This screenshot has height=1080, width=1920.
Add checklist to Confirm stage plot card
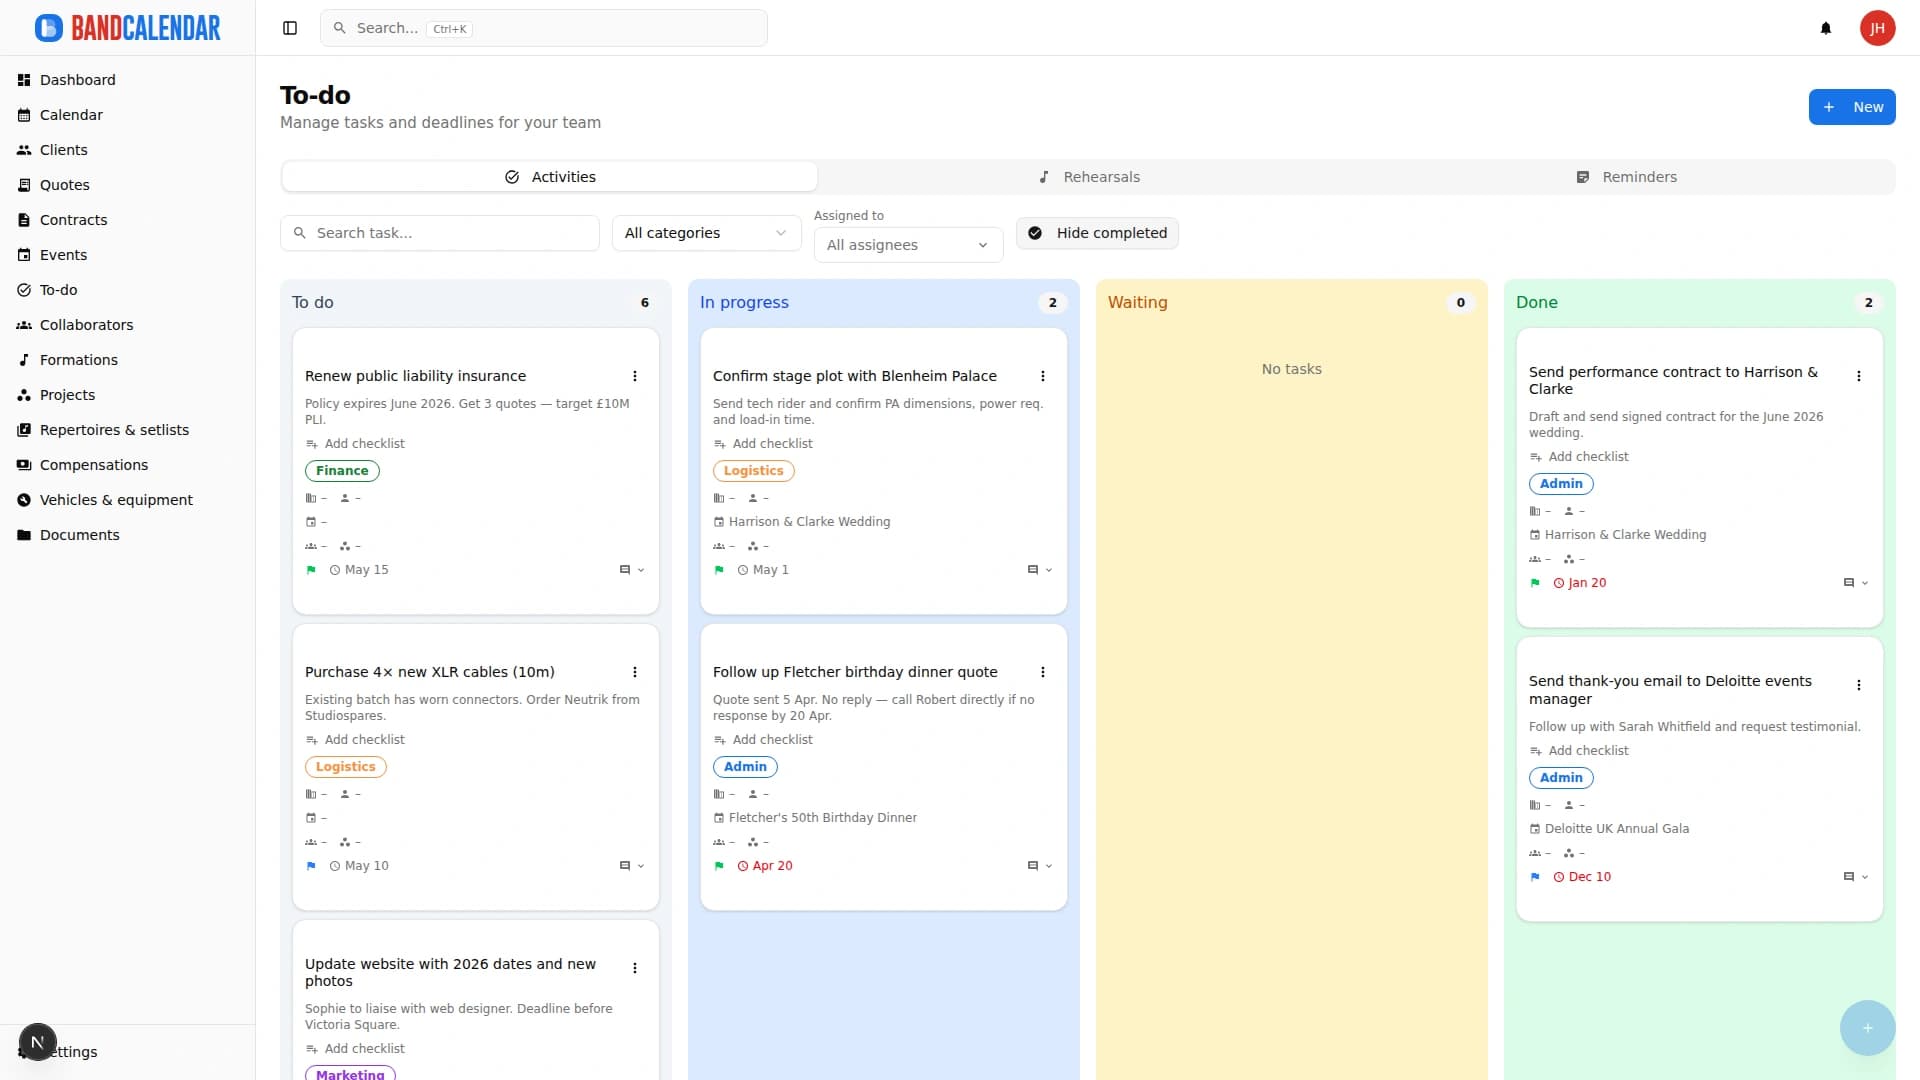click(763, 444)
